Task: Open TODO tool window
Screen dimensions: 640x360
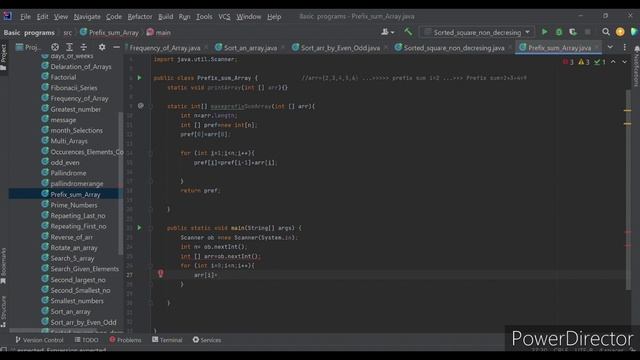Action: (x=87, y=340)
